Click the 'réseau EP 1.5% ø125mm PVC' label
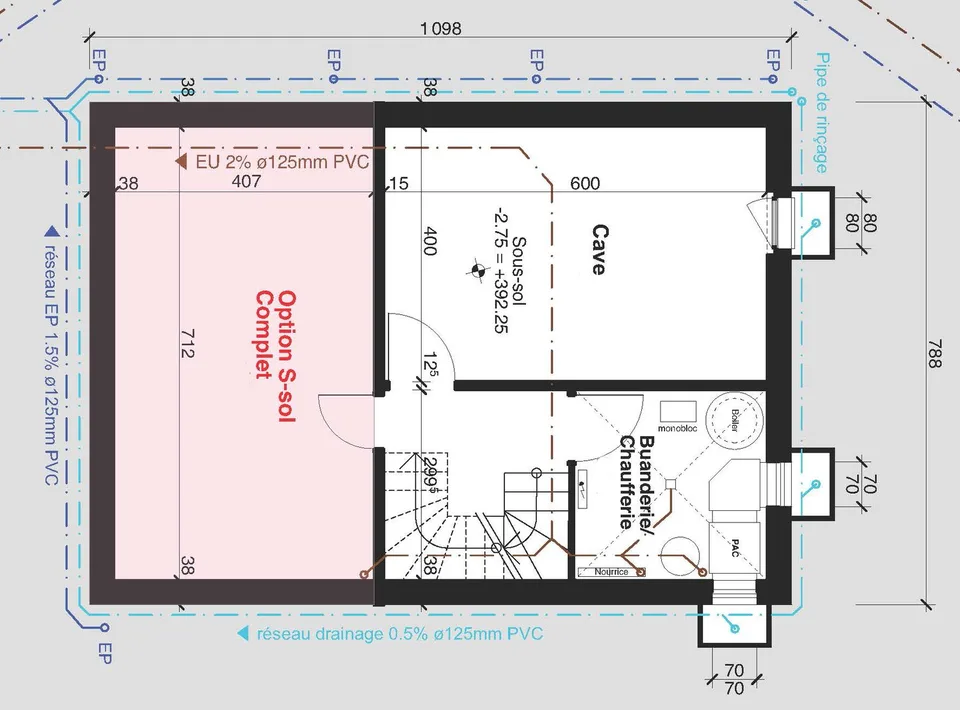960x710 pixels. tap(51, 365)
